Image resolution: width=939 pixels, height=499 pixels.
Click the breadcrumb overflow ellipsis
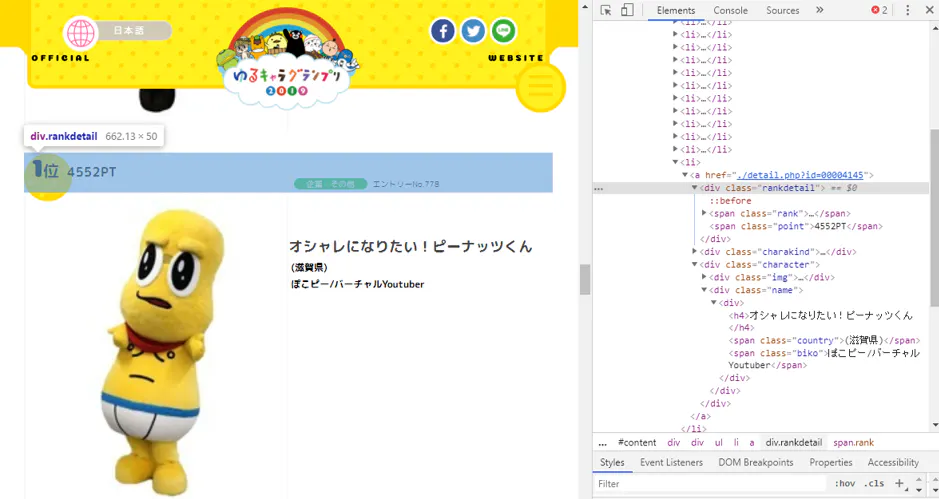click(x=602, y=443)
